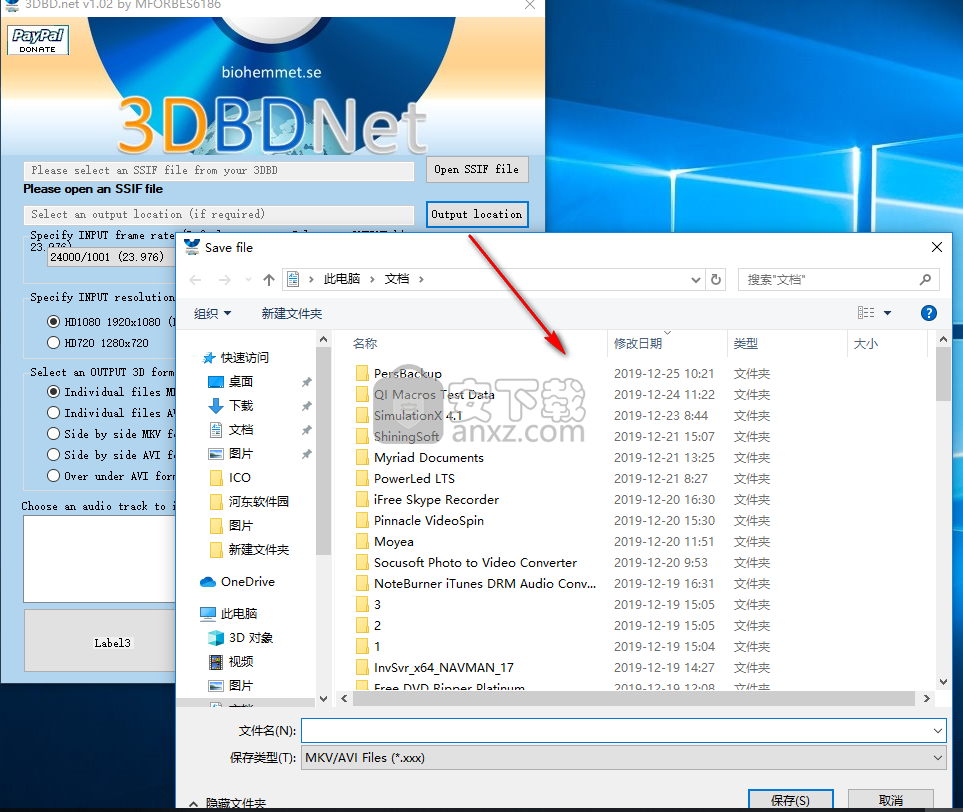Click the Forward navigation arrow

click(225, 280)
